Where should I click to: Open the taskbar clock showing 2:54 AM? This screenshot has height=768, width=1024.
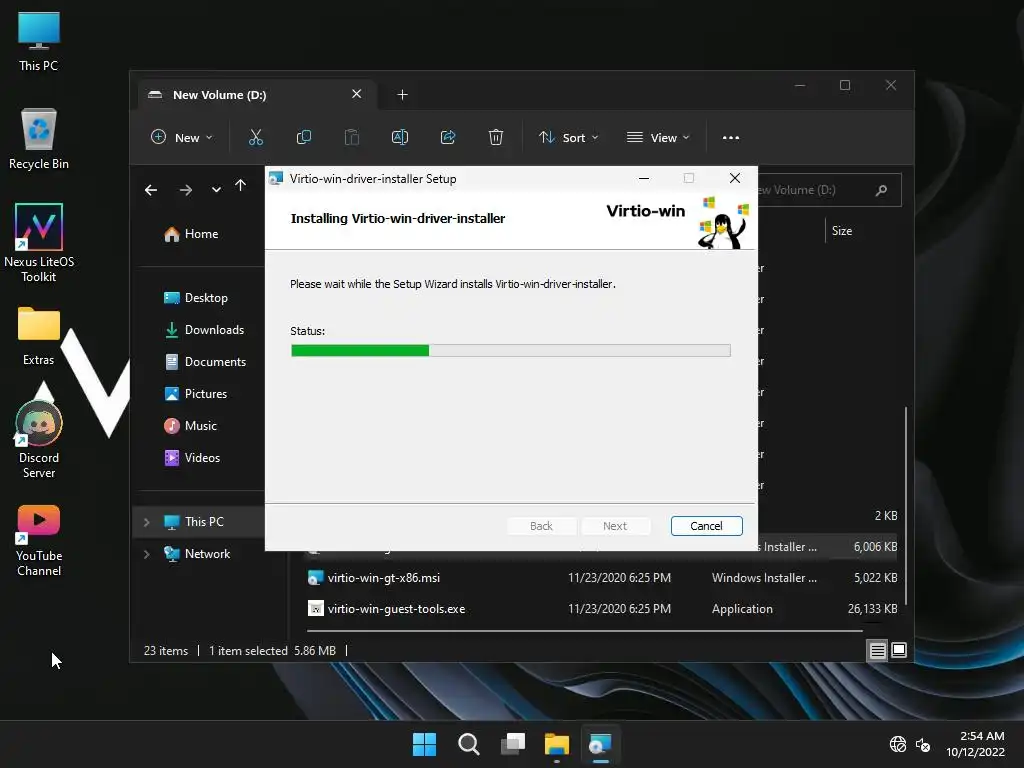click(x=975, y=744)
